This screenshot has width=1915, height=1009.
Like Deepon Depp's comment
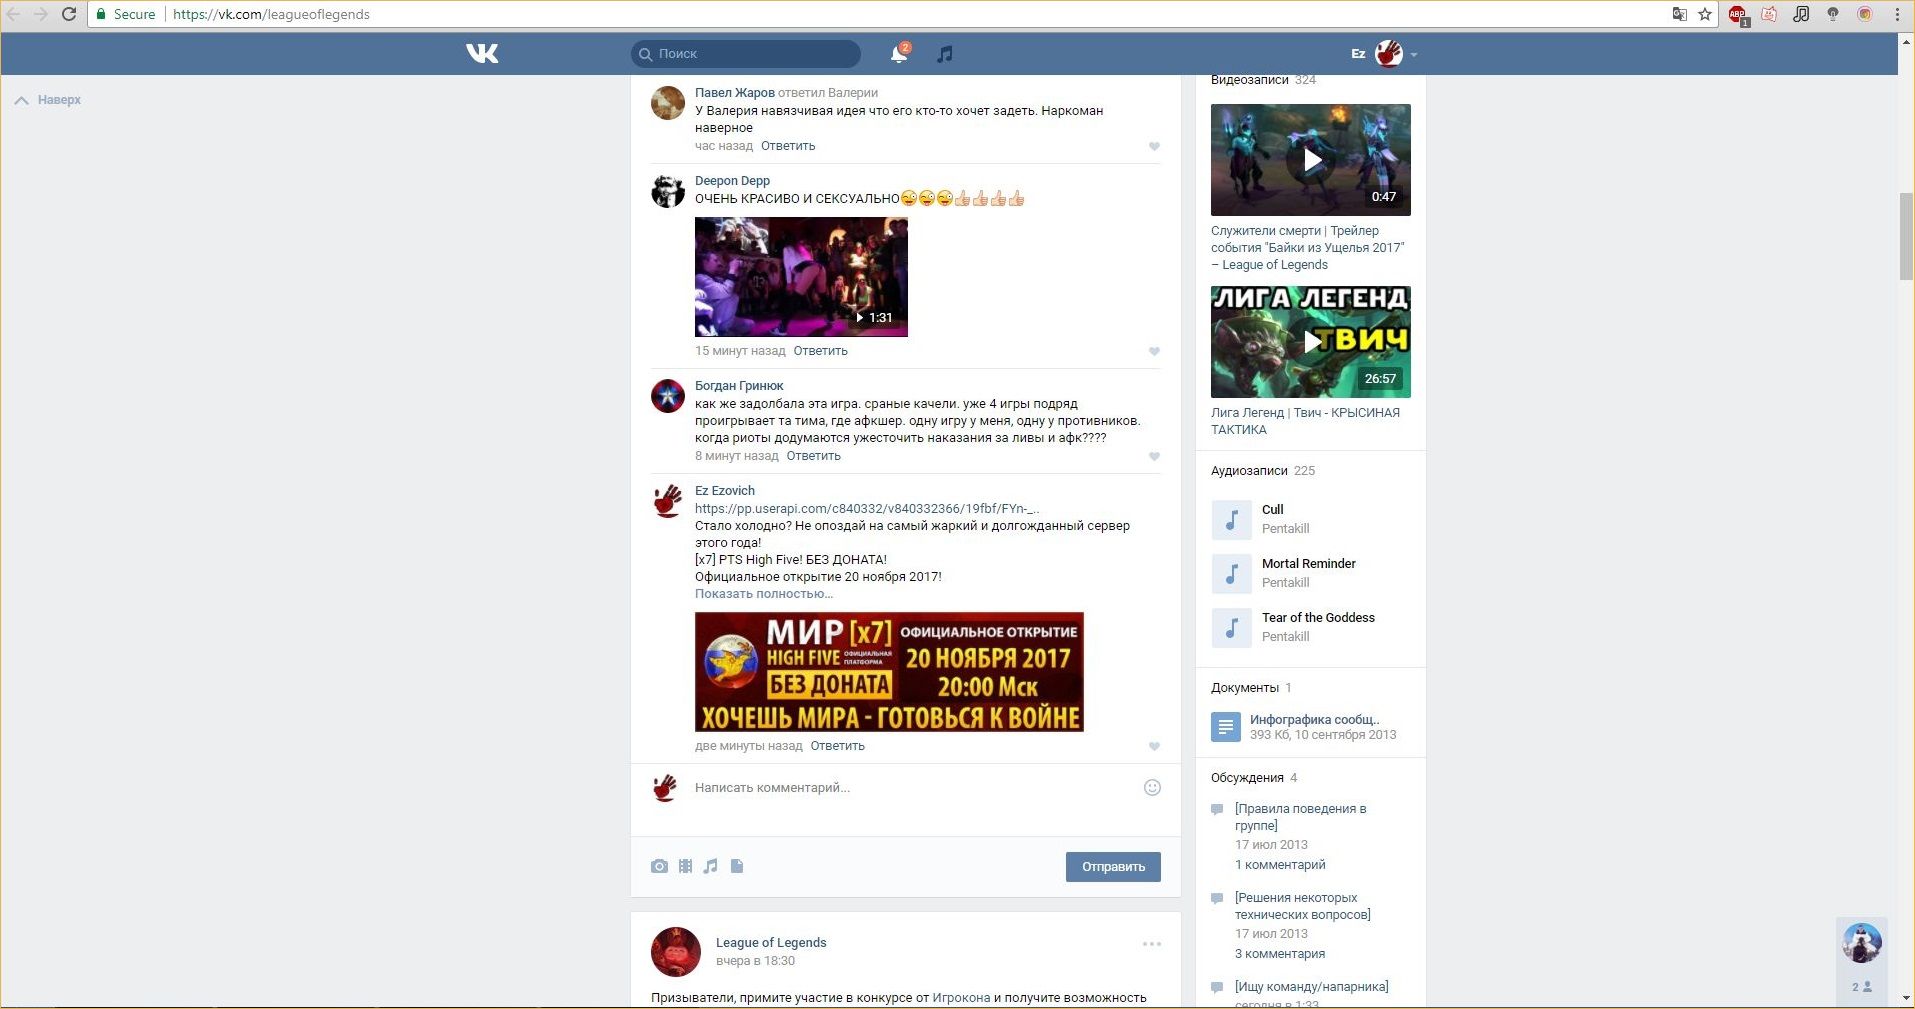click(1154, 352)
